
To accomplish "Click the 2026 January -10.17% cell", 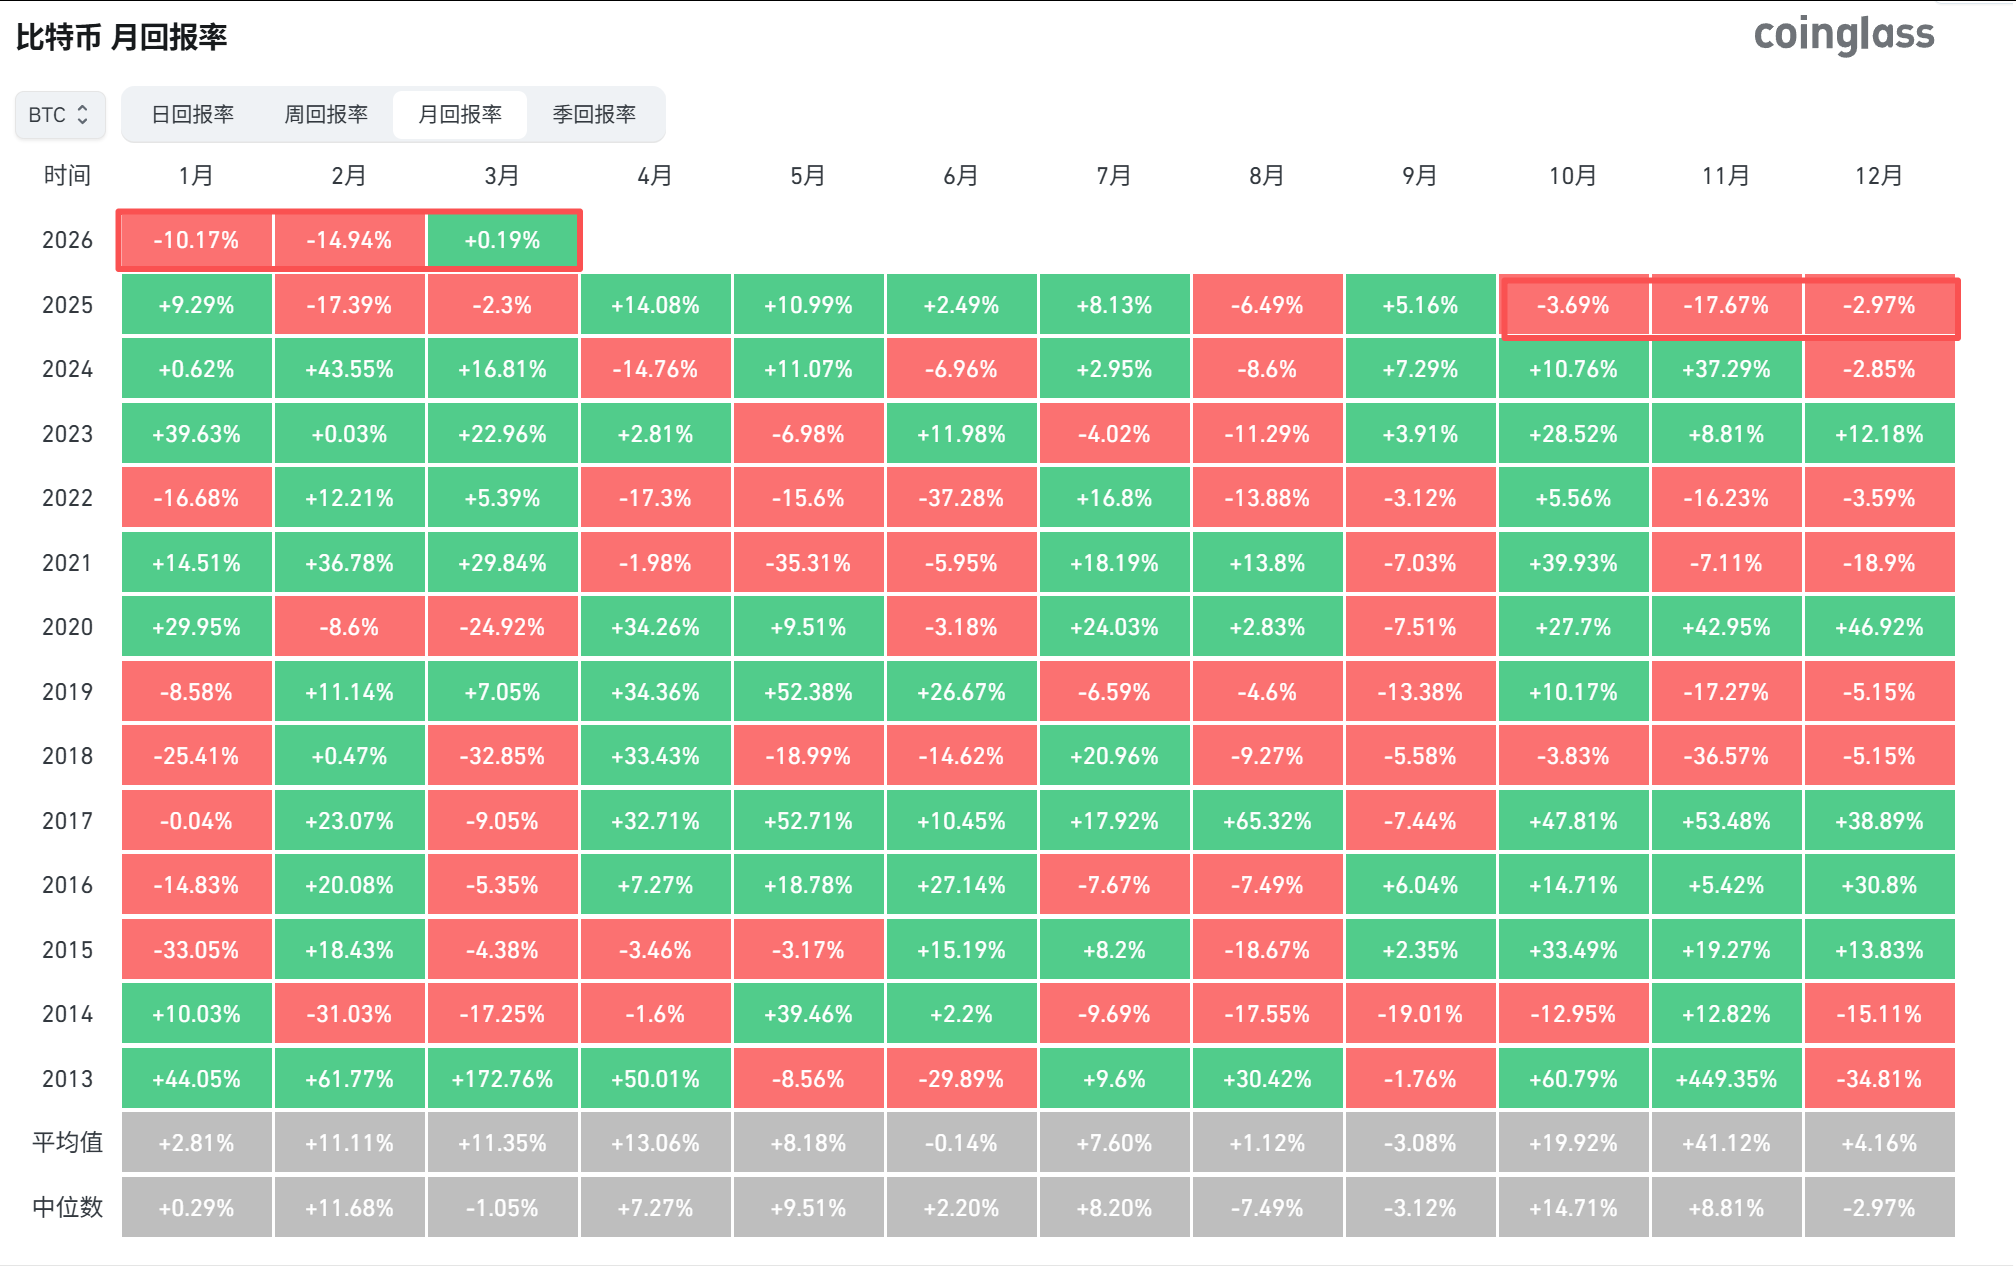I will point(196,241).
